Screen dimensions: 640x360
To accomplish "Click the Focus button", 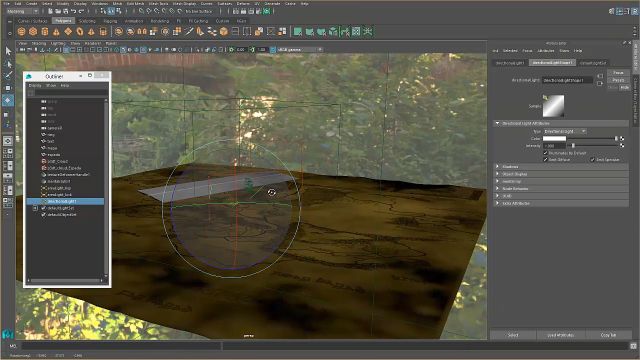I will coord(618,73).
